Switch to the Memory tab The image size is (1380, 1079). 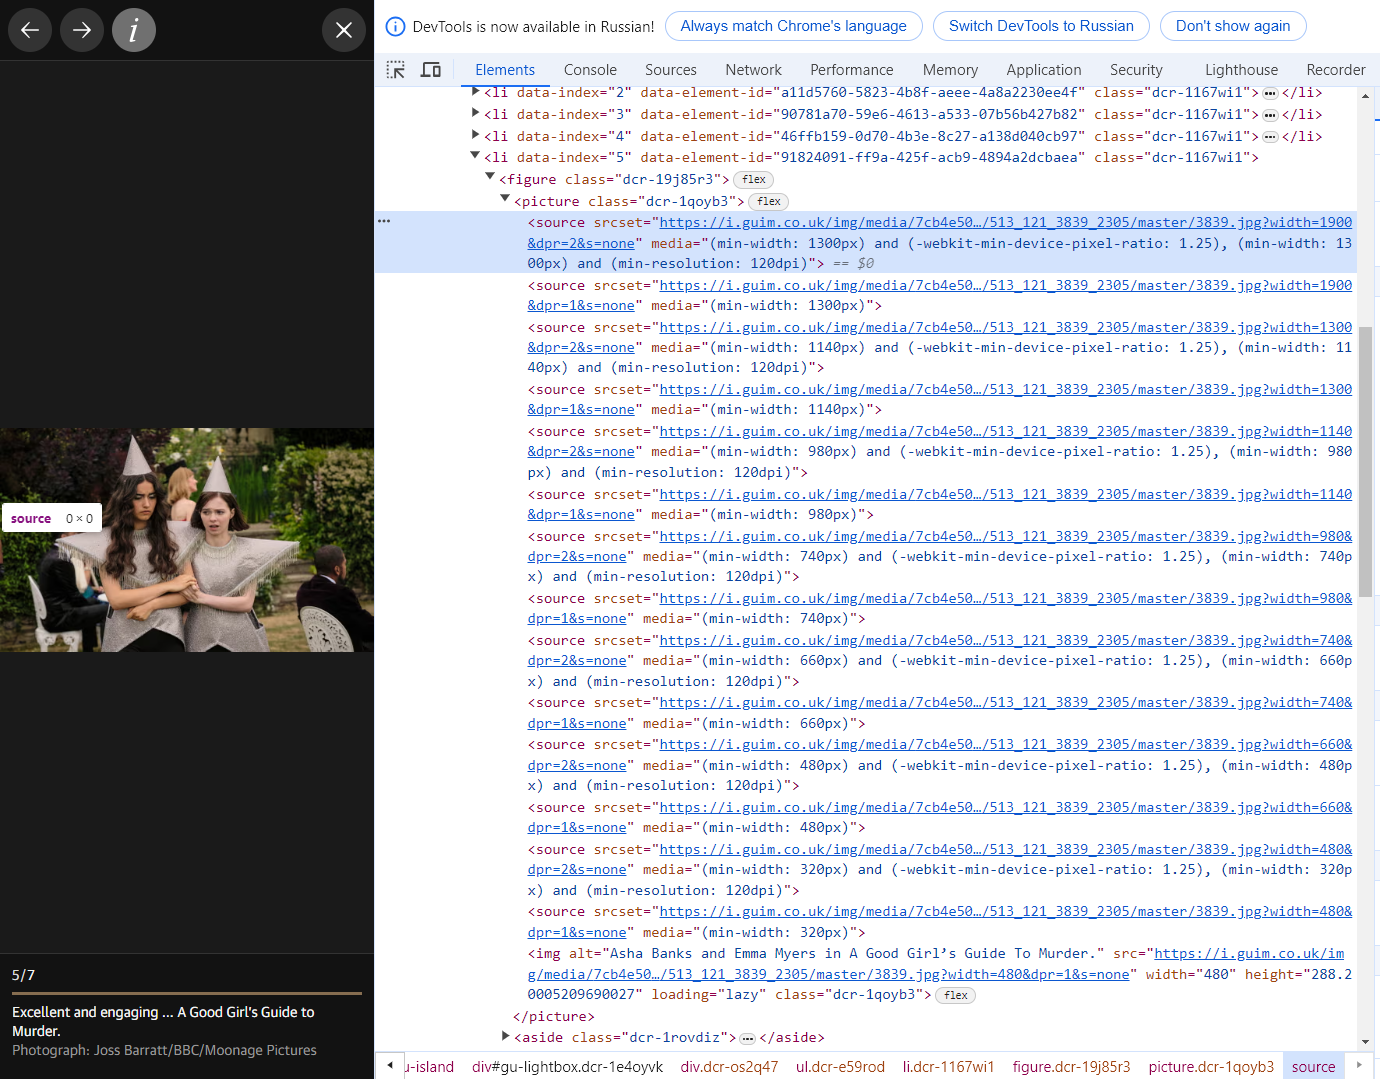pos(950,70)
